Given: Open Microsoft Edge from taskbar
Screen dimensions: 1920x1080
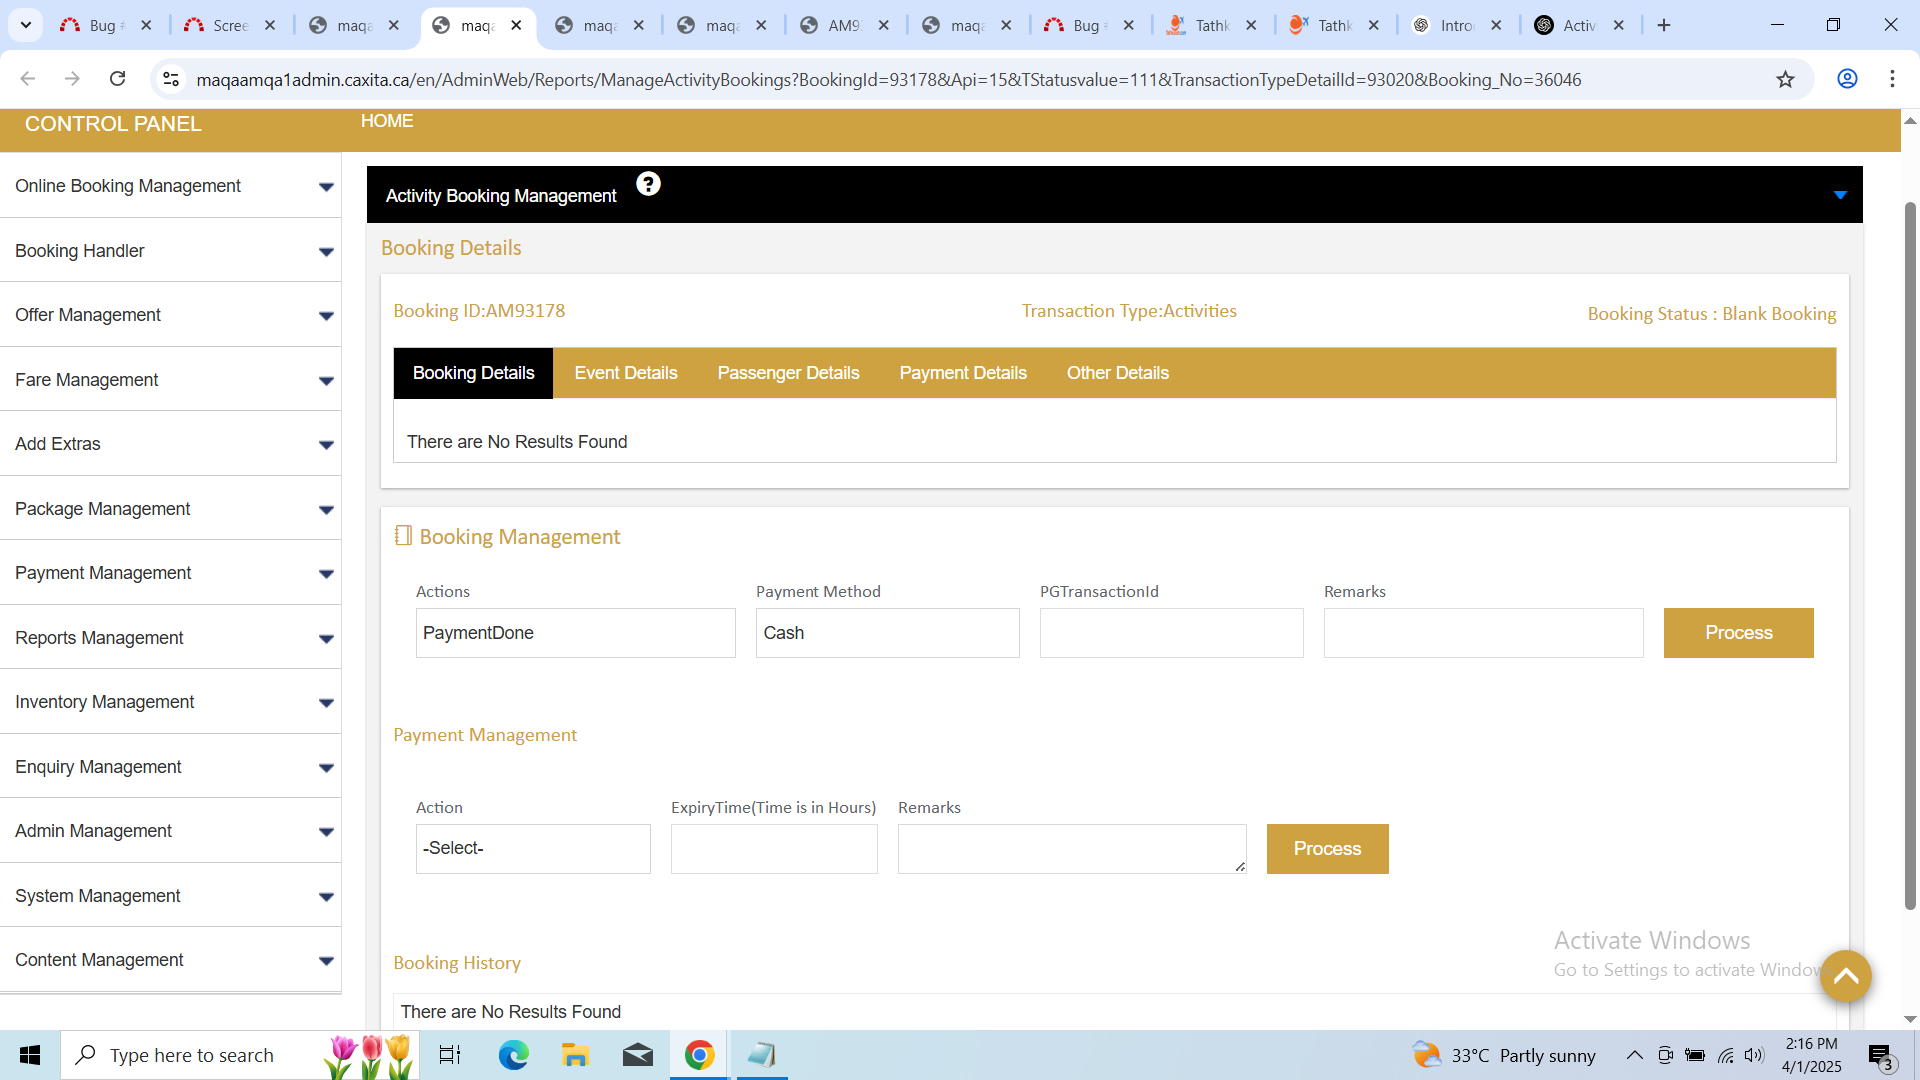Looking at the screenshot, I should (514, 1055).
